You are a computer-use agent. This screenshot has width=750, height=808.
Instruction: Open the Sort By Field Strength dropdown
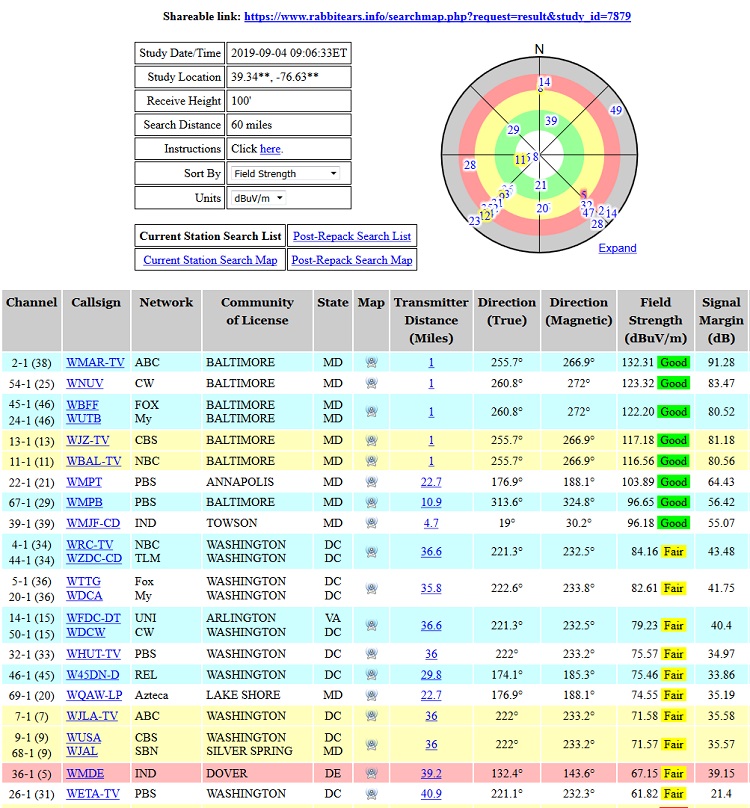click(285, 174)
